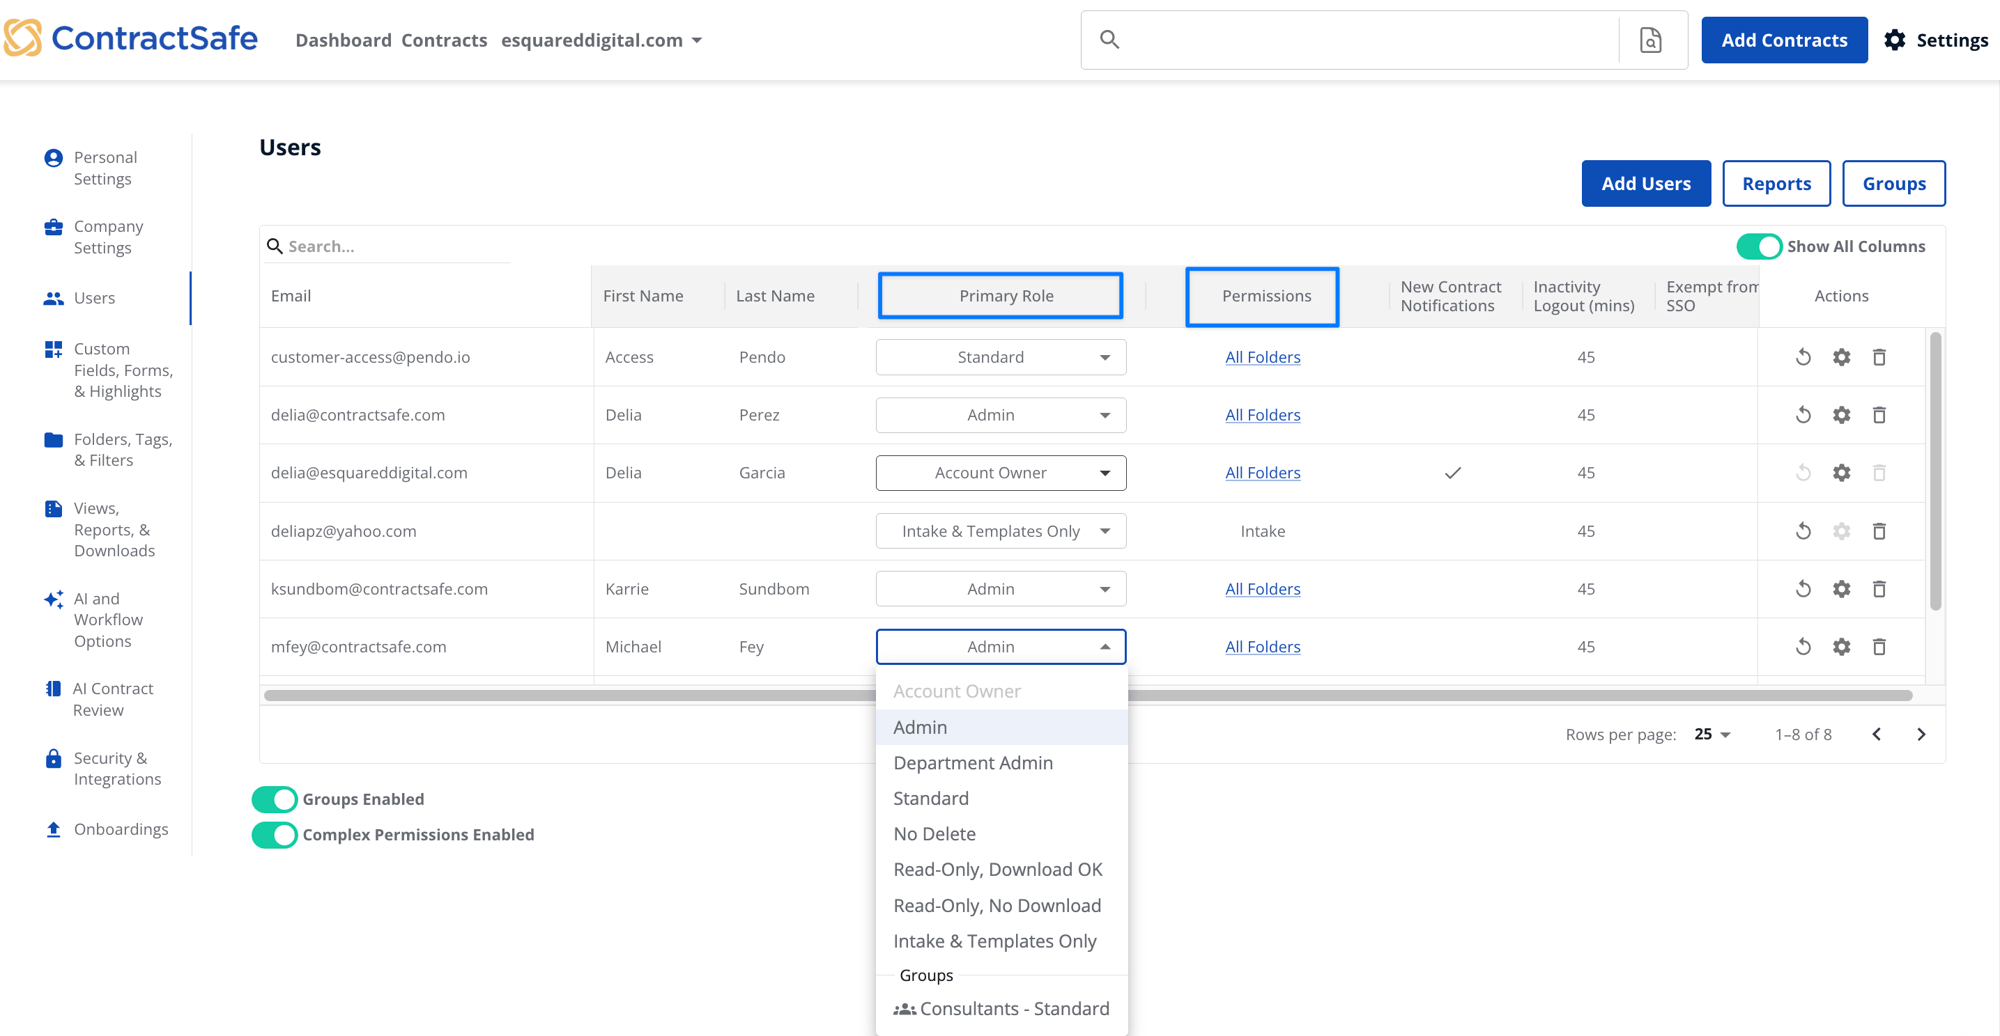Viewport: 2000px width, 1036px height.
Task: Go to next page of users
Action: (x=1921, y=734)
